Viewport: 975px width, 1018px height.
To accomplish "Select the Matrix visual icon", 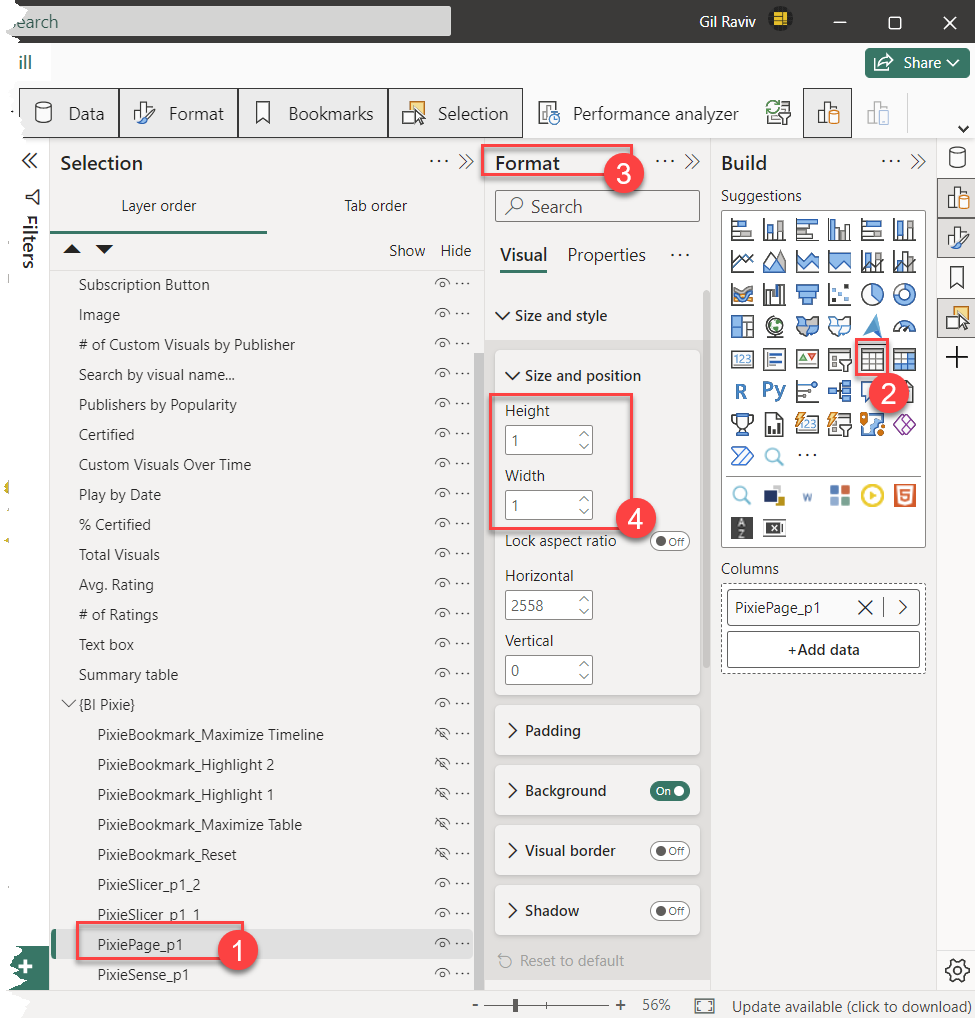I will tap(904, 358).
